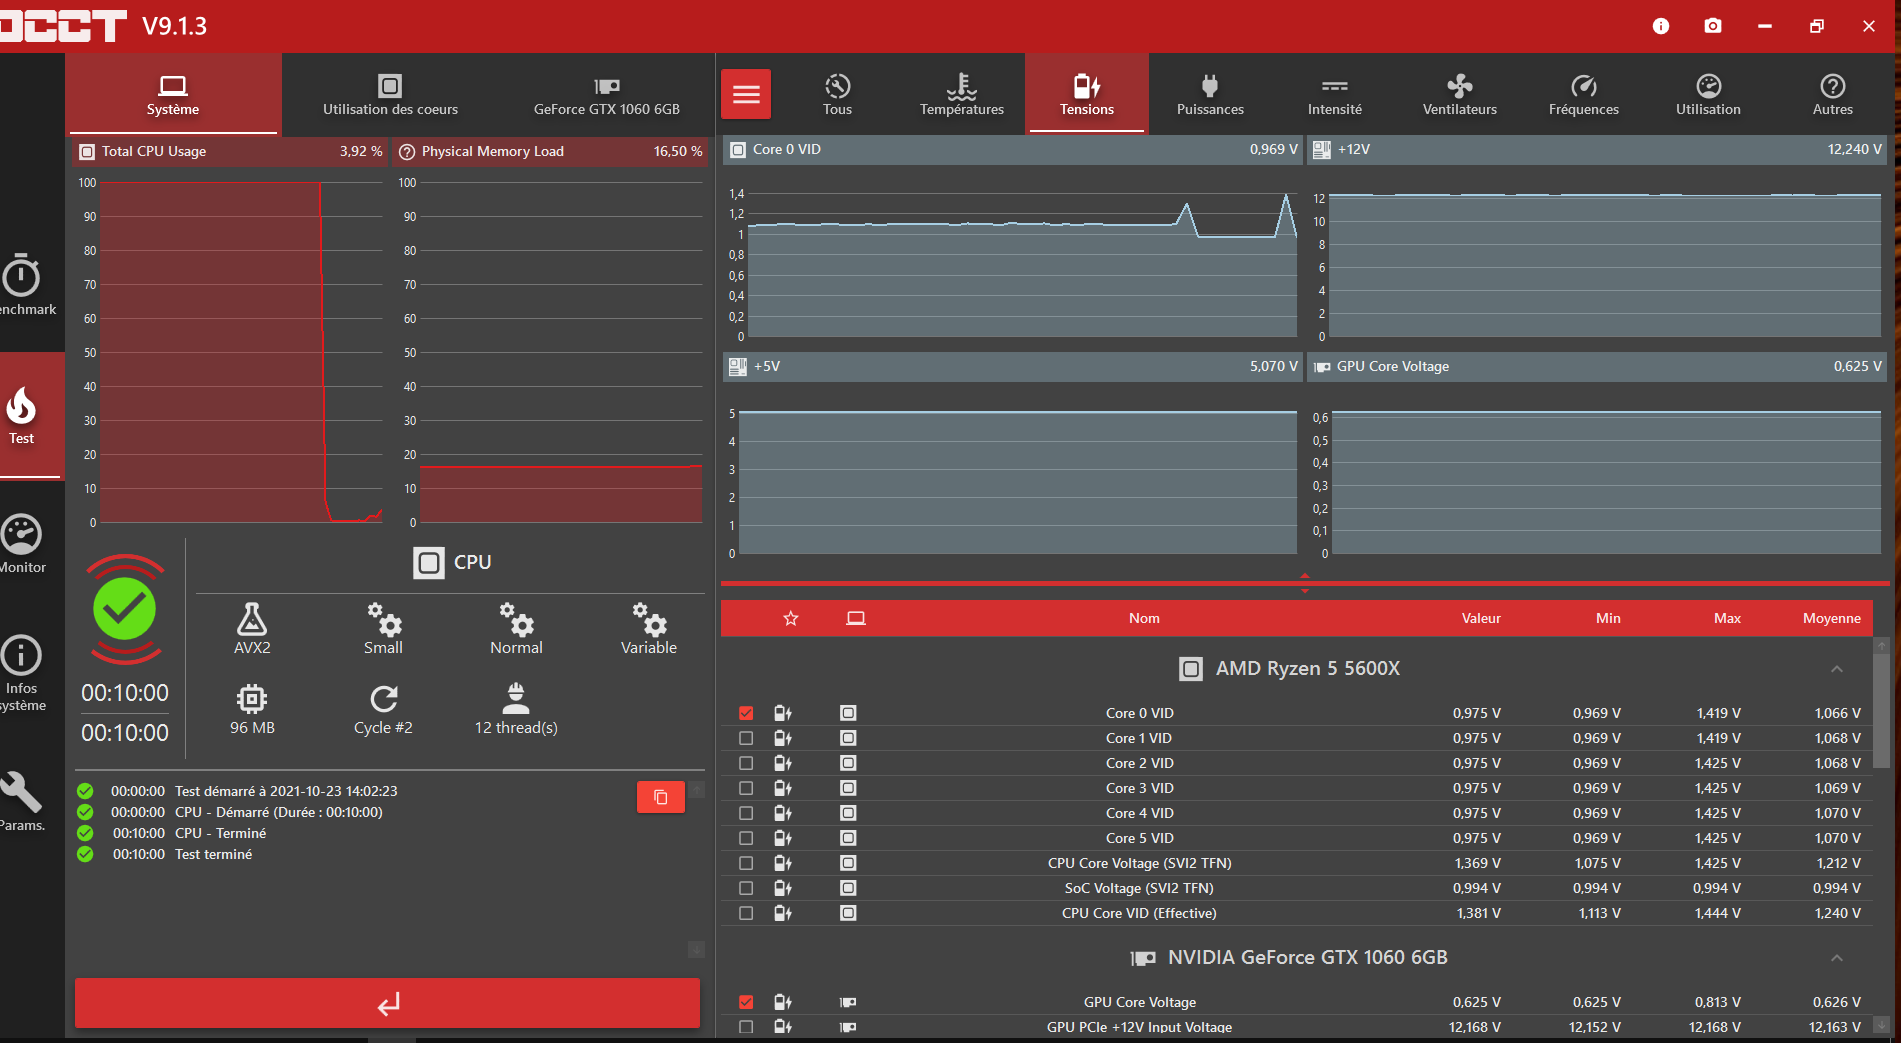Open the info icon in title bar

tap(1661, 26)
